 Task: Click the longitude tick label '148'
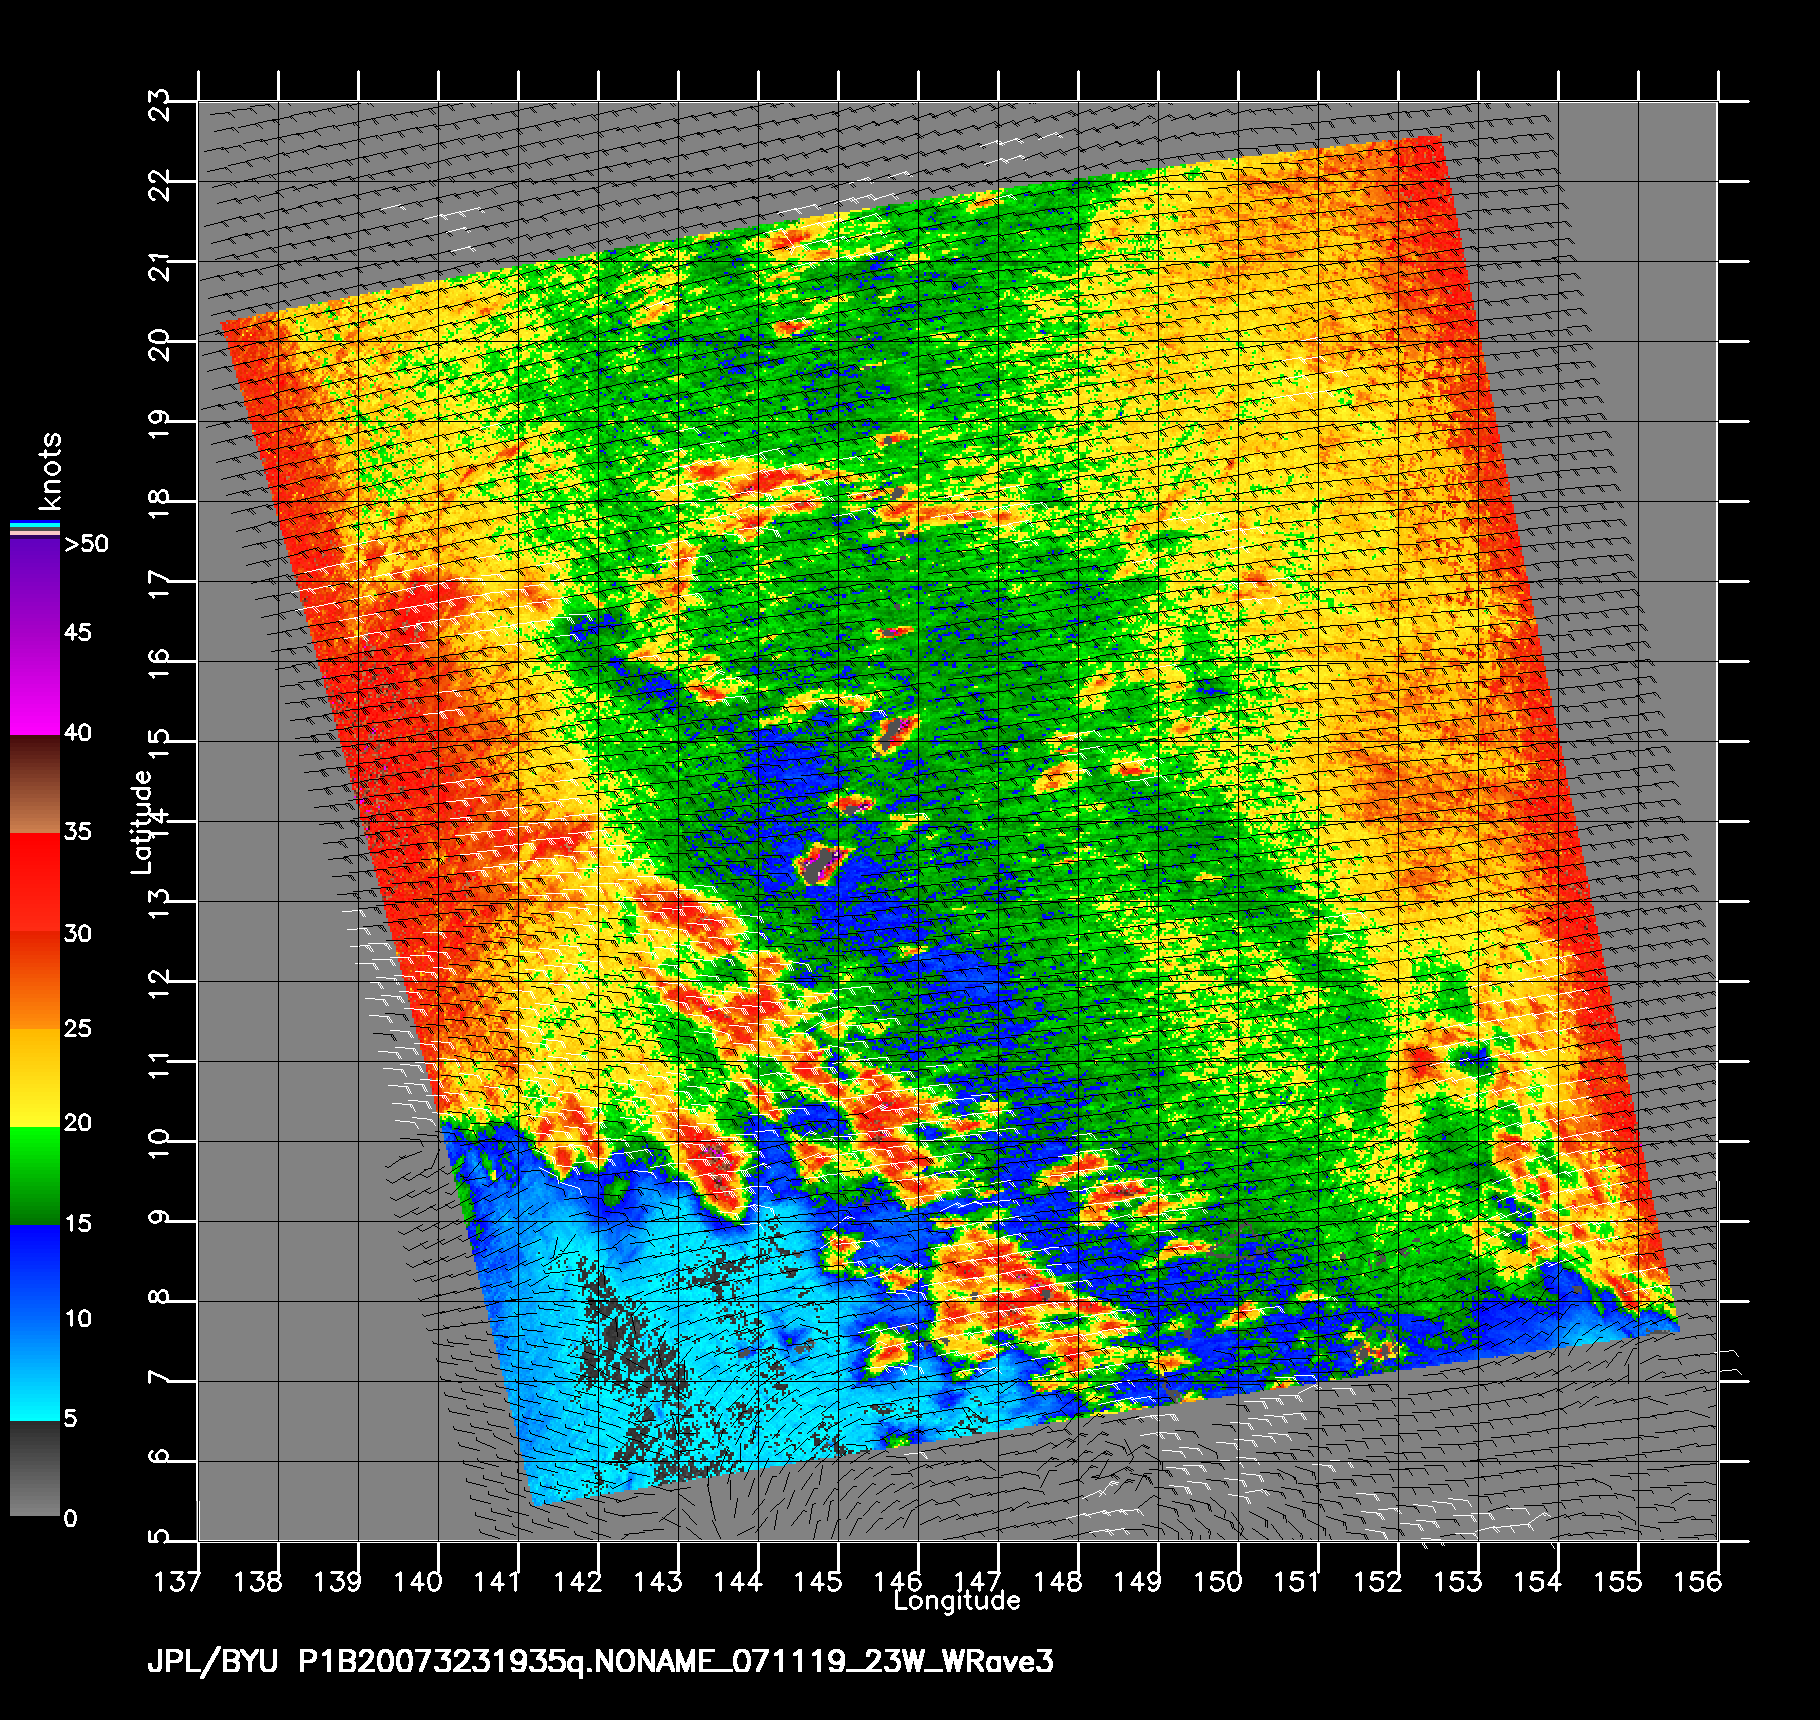(x=1057, y=1581)
